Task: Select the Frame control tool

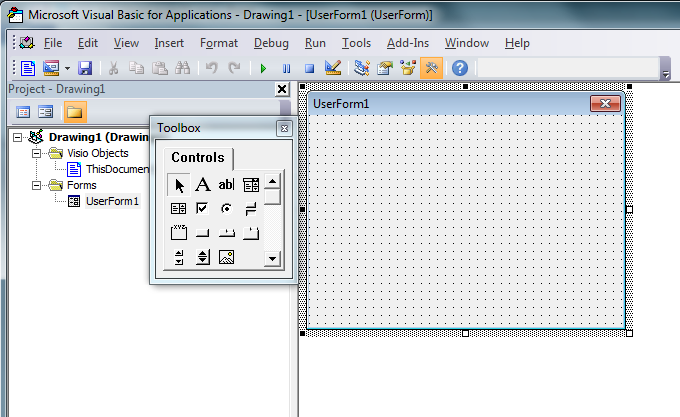Action: 178,232
